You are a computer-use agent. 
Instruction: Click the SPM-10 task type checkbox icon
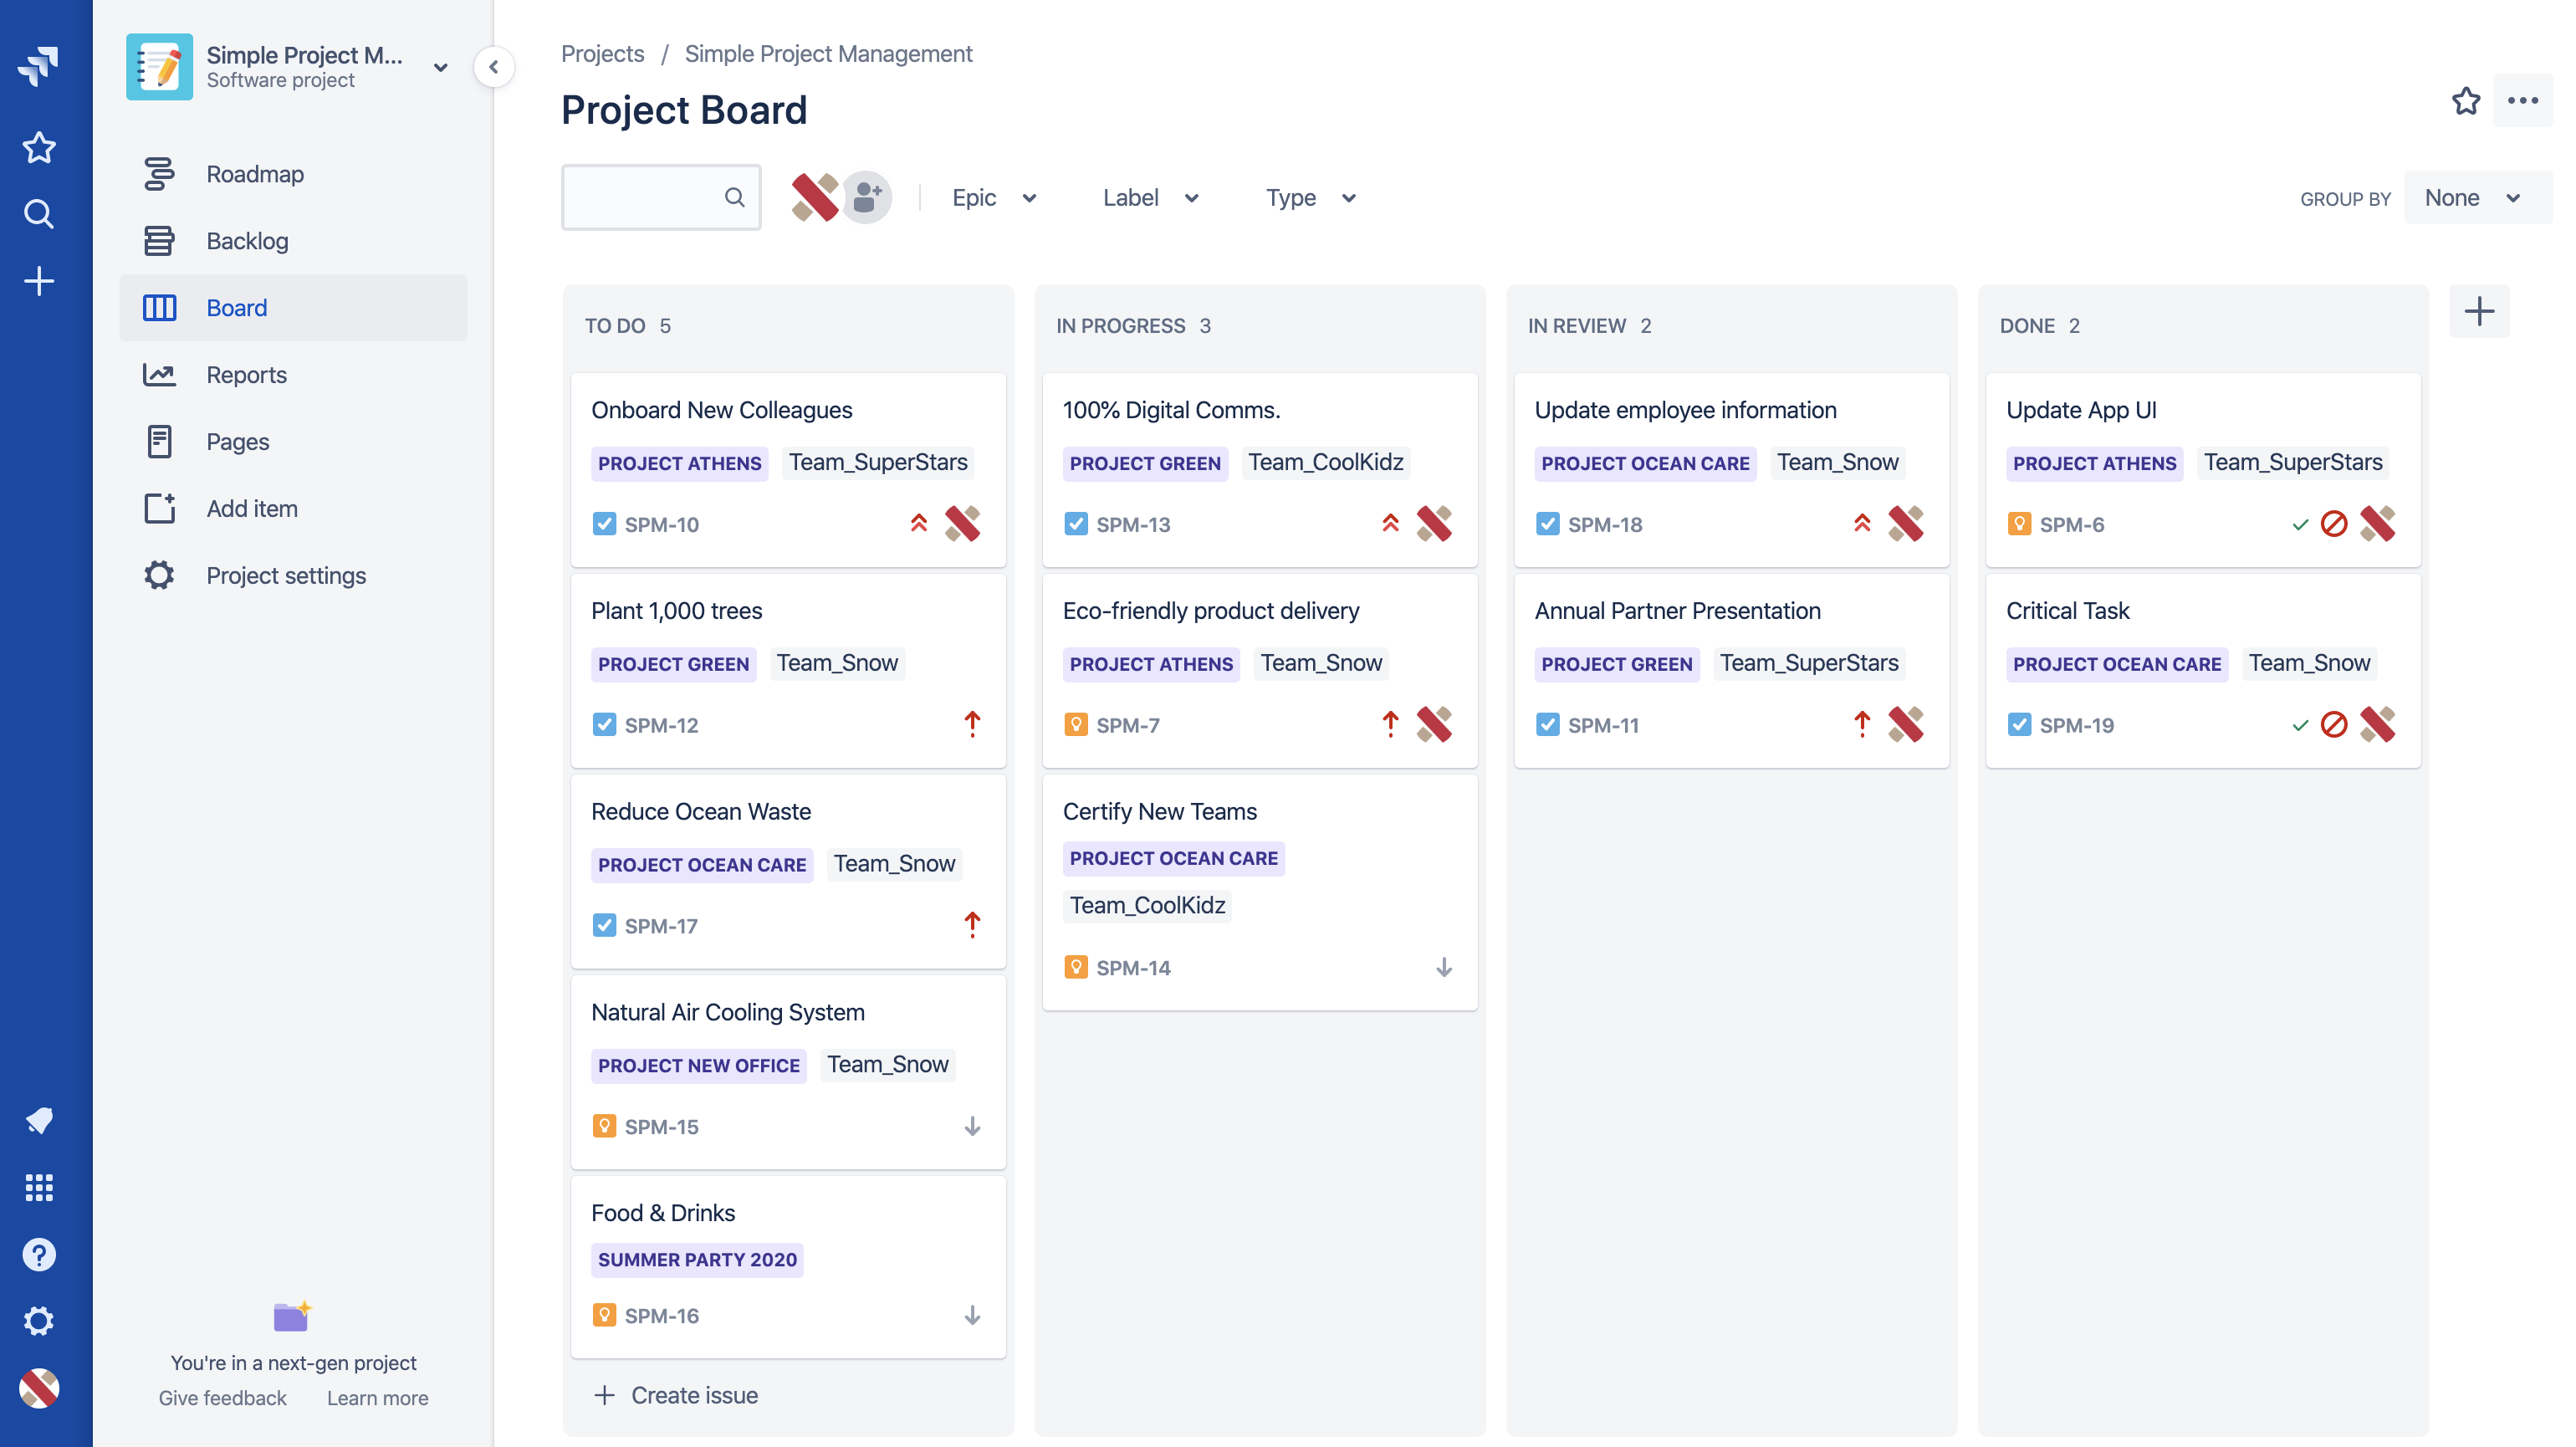point(604,524)
